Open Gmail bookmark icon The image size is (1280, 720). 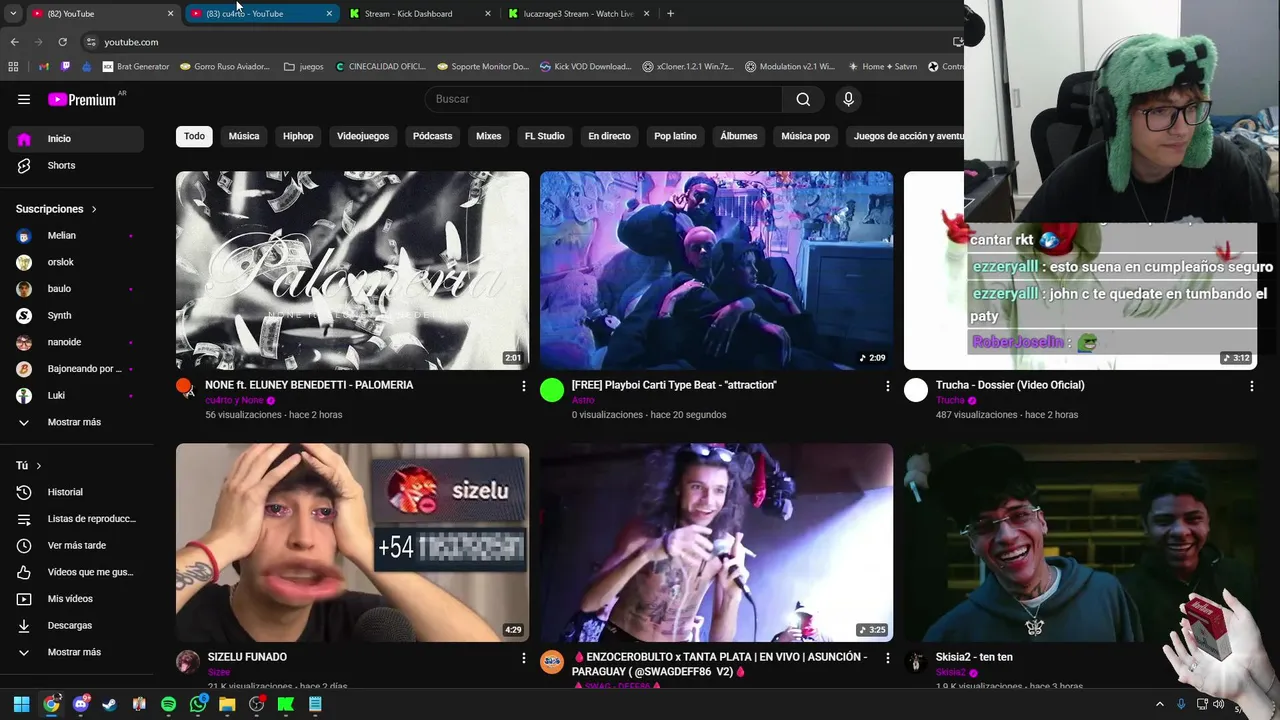pyautogui.click(x=44, y=67)
